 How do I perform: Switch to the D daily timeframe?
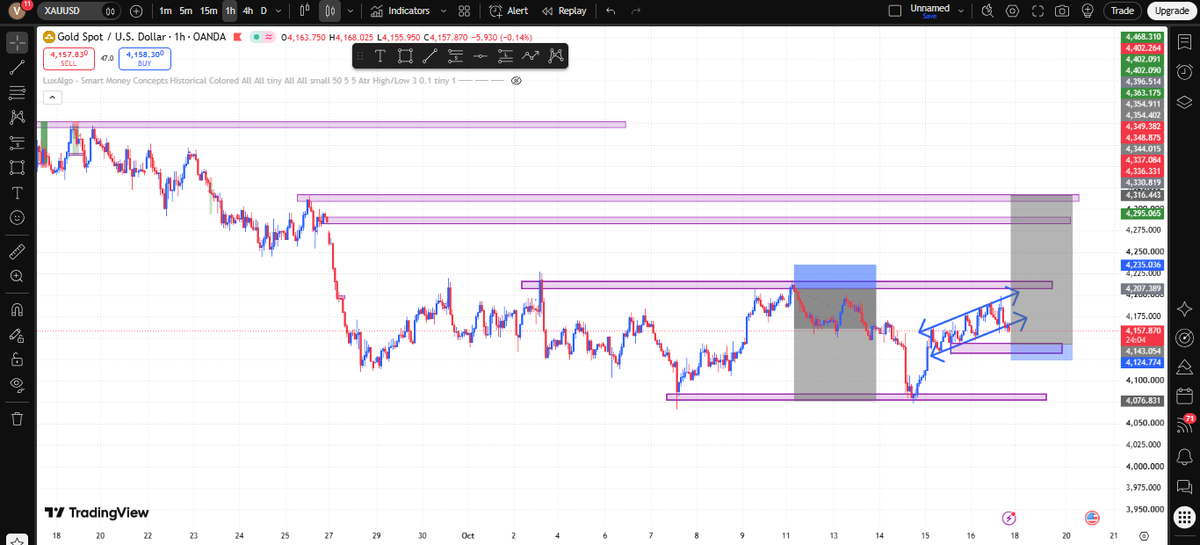[265, 11]
